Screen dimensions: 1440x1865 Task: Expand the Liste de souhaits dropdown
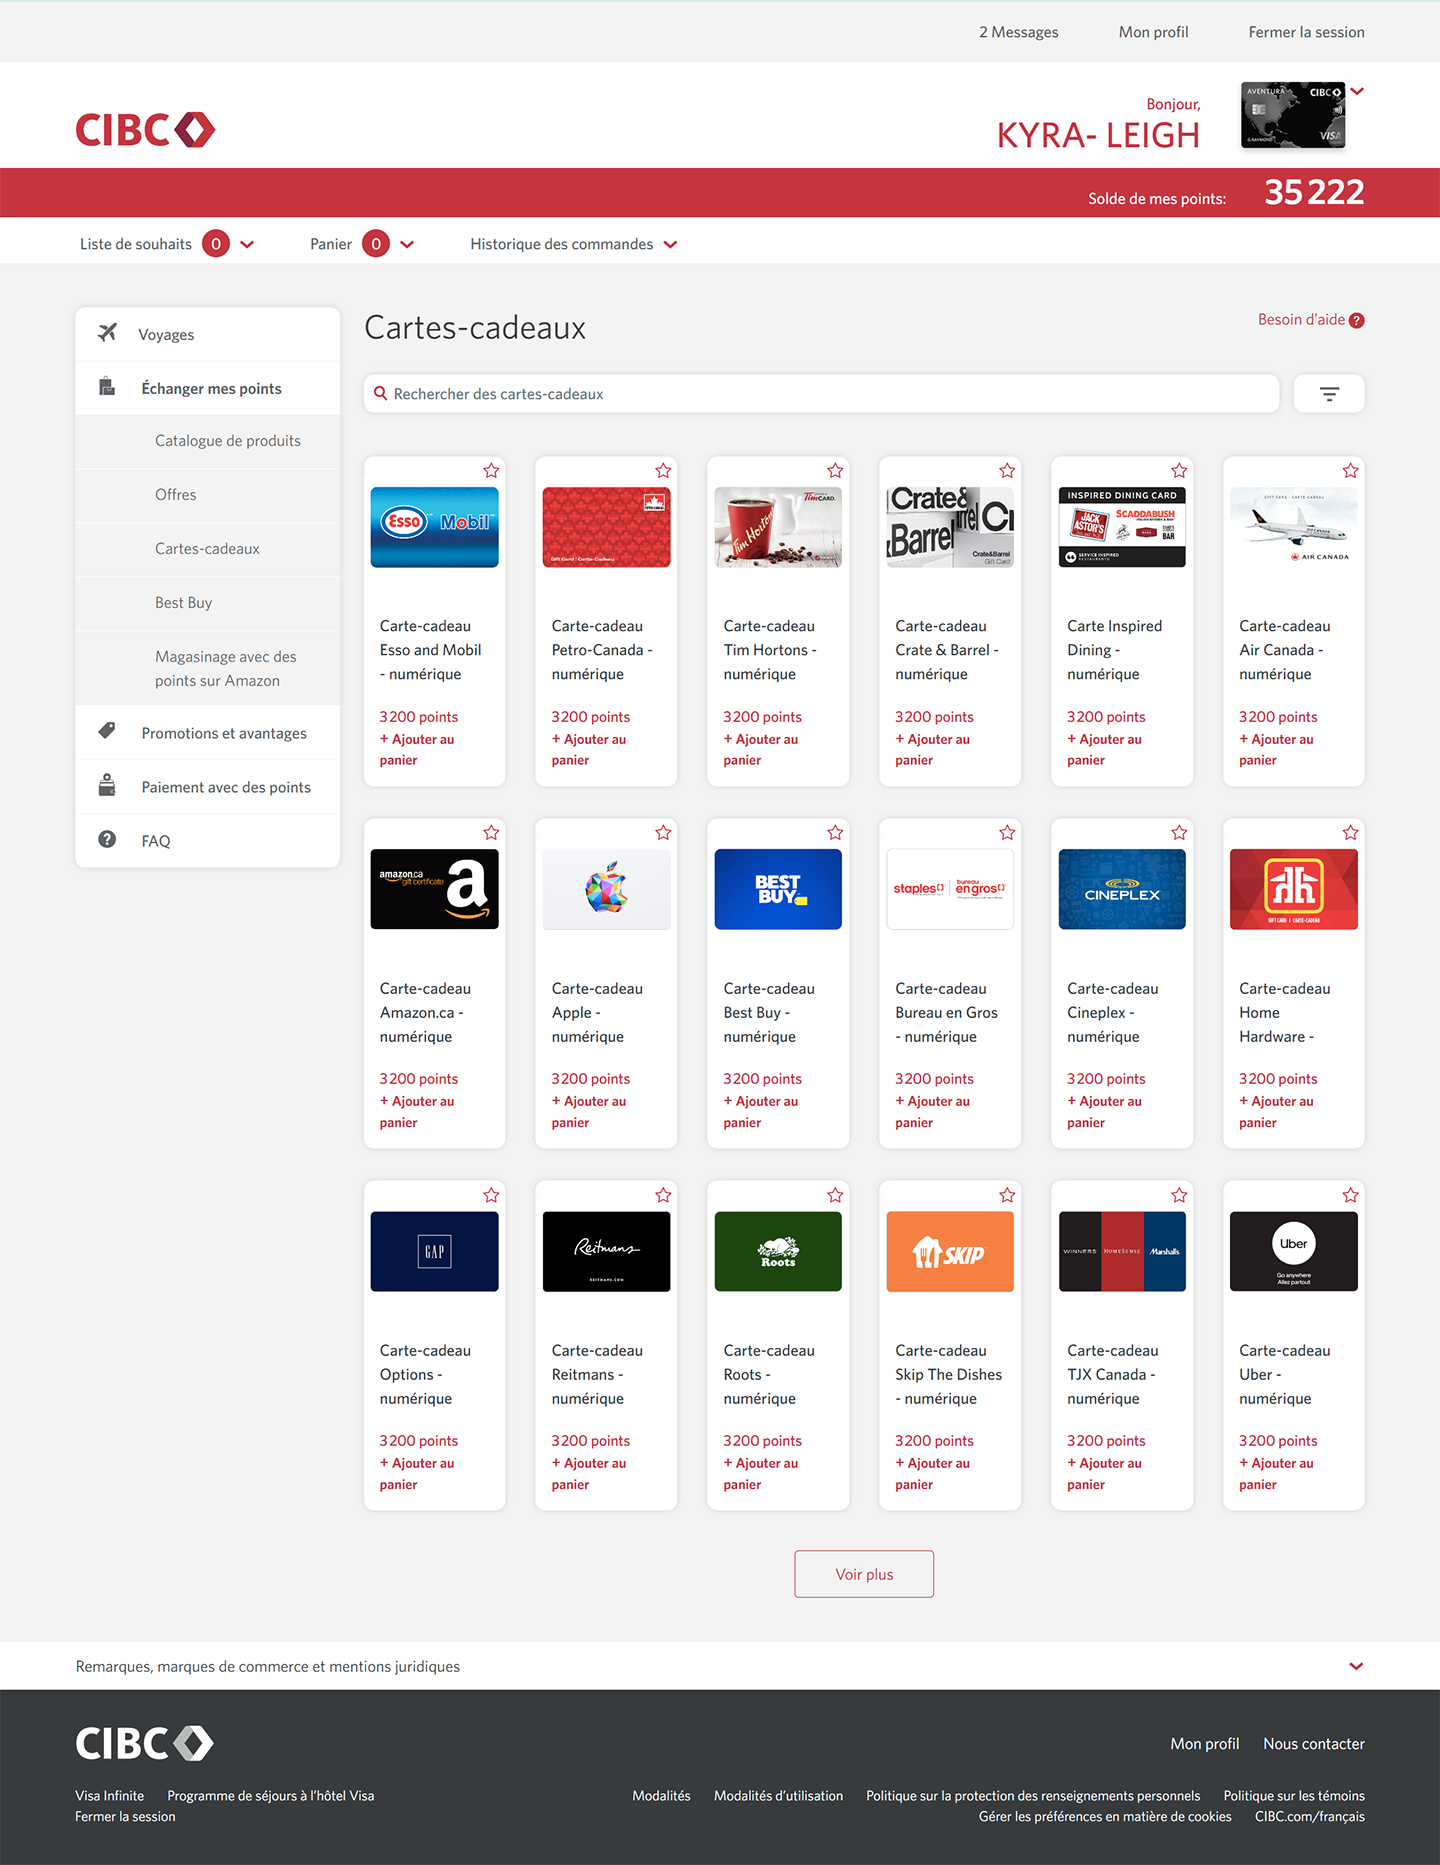pos(247,245)
